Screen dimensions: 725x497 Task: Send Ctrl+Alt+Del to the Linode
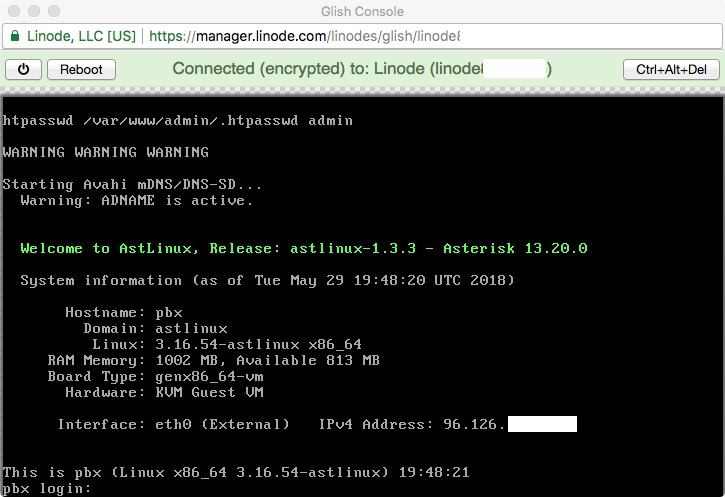tap(671, 69)
